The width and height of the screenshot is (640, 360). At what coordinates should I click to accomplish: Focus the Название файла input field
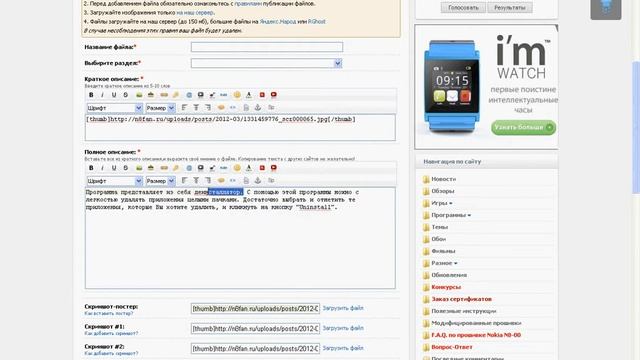267,47
